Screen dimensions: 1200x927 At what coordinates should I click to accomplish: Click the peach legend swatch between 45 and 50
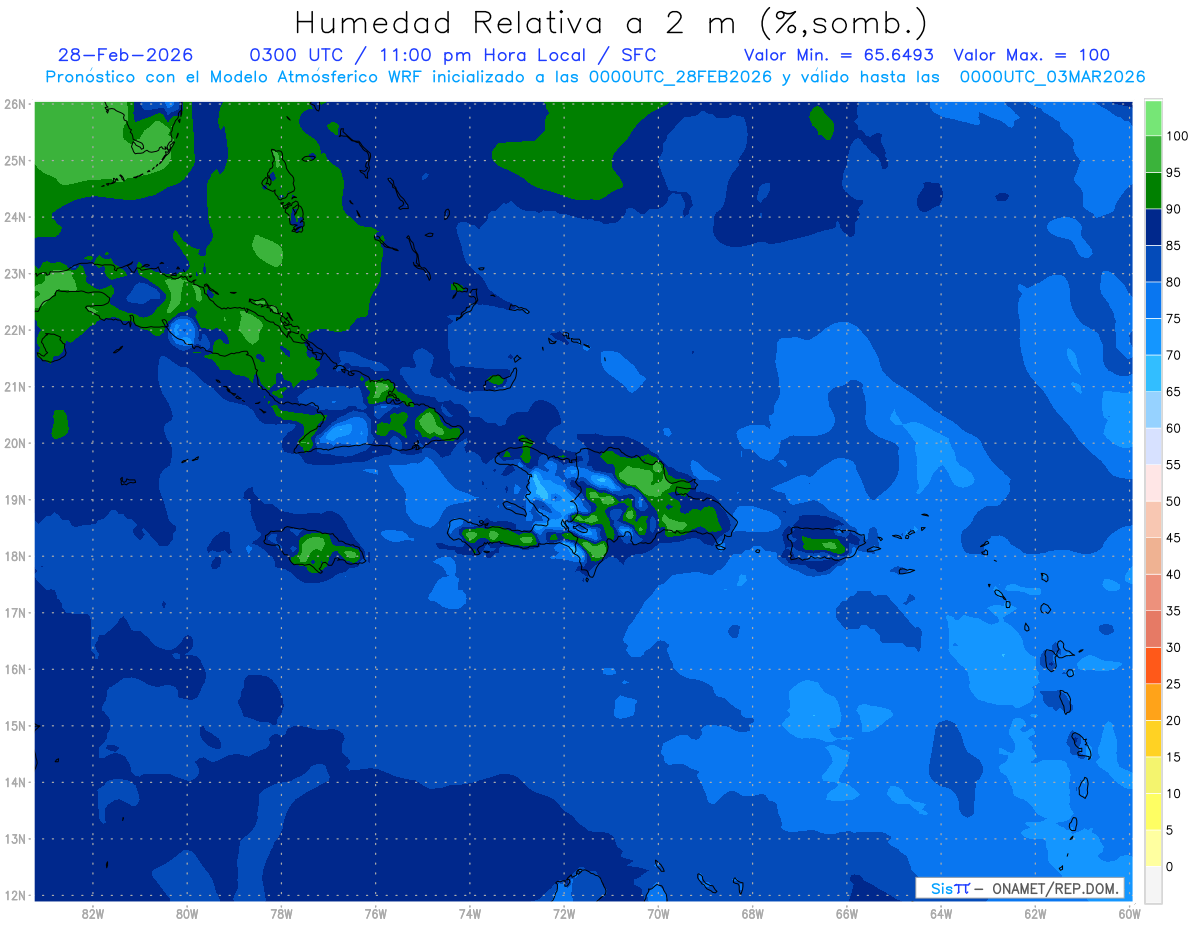click(x=1153, y=519)
